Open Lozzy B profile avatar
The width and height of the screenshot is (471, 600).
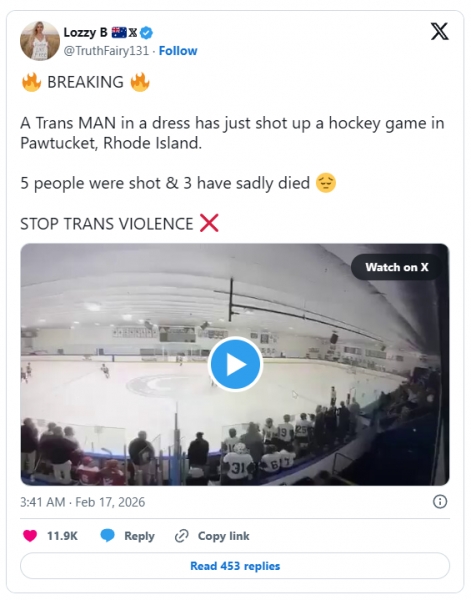pos(40,41)
